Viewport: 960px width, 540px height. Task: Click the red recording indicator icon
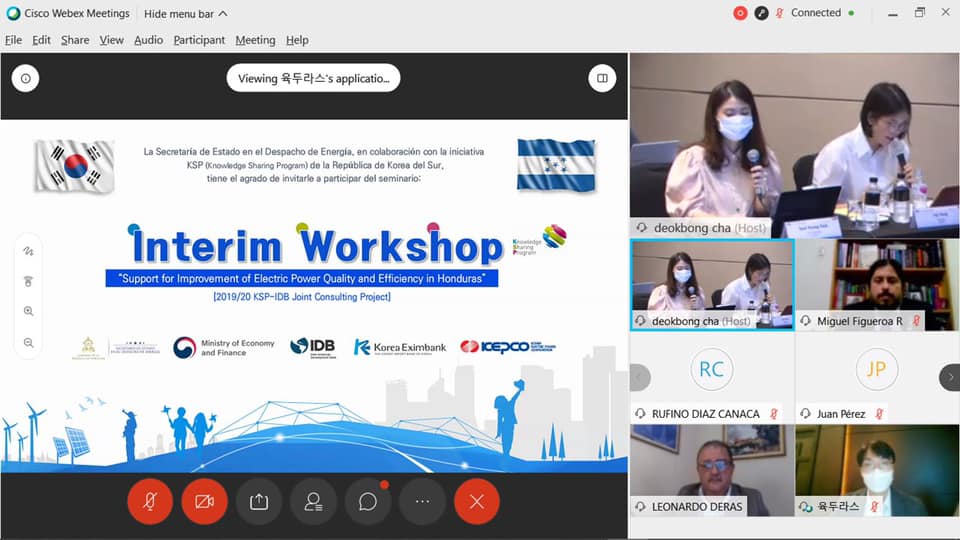pyautogui.click(x=740, y=13)
